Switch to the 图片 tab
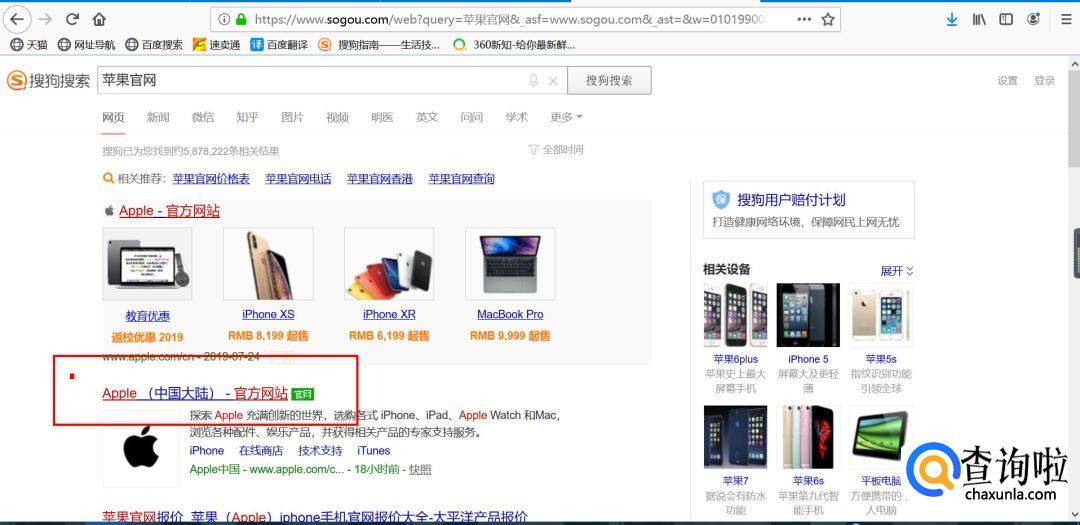This screenshot has height=525, width=1080. coord(292,117)
